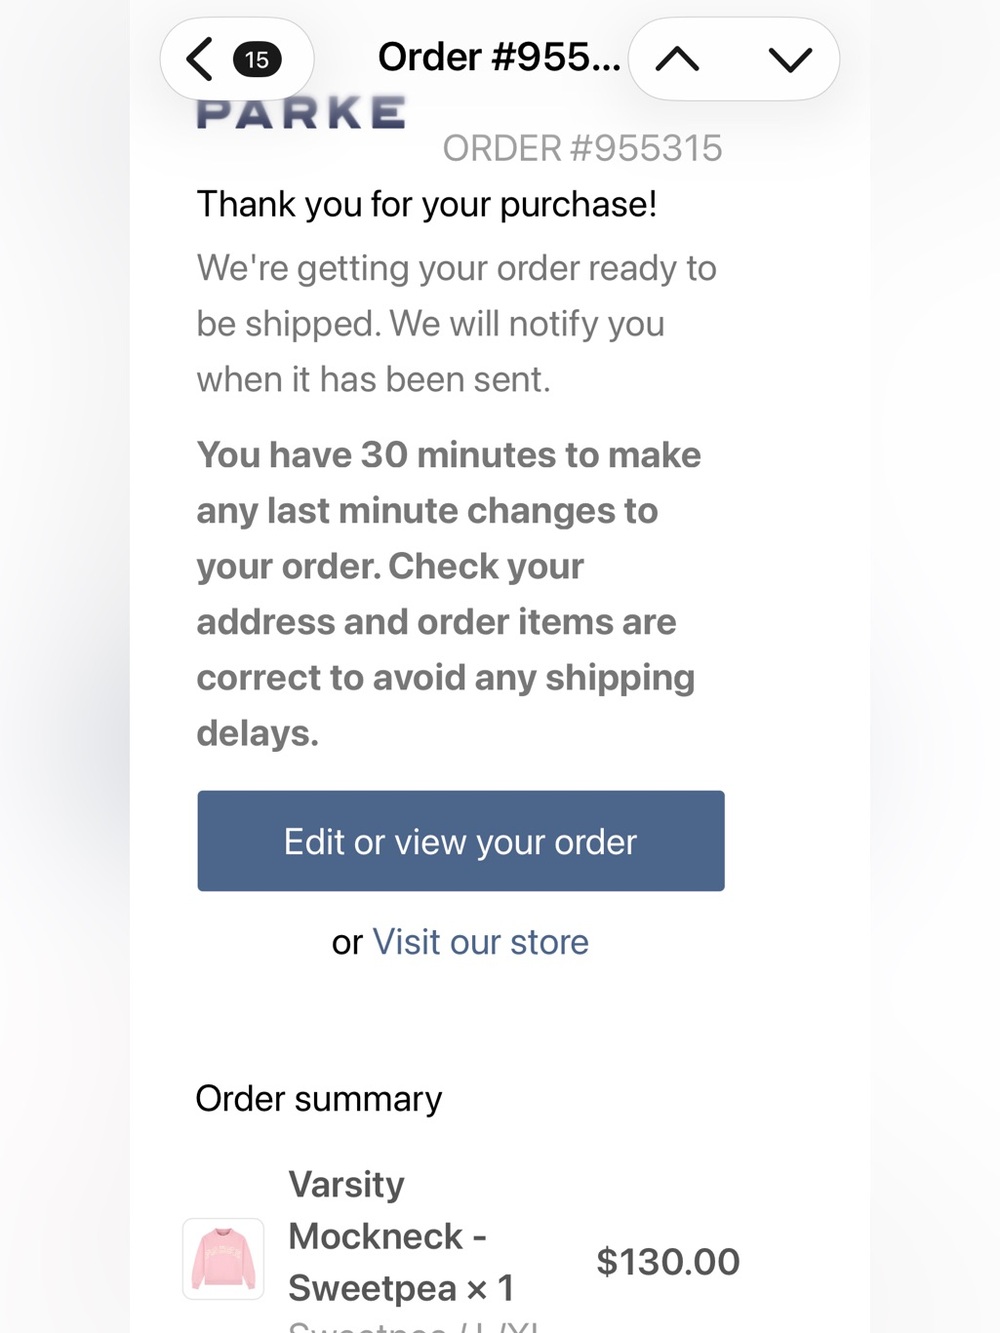Tap the truncated subject title 'Order #955...'
This screenshot has width=1000, height=1333.
499,57
